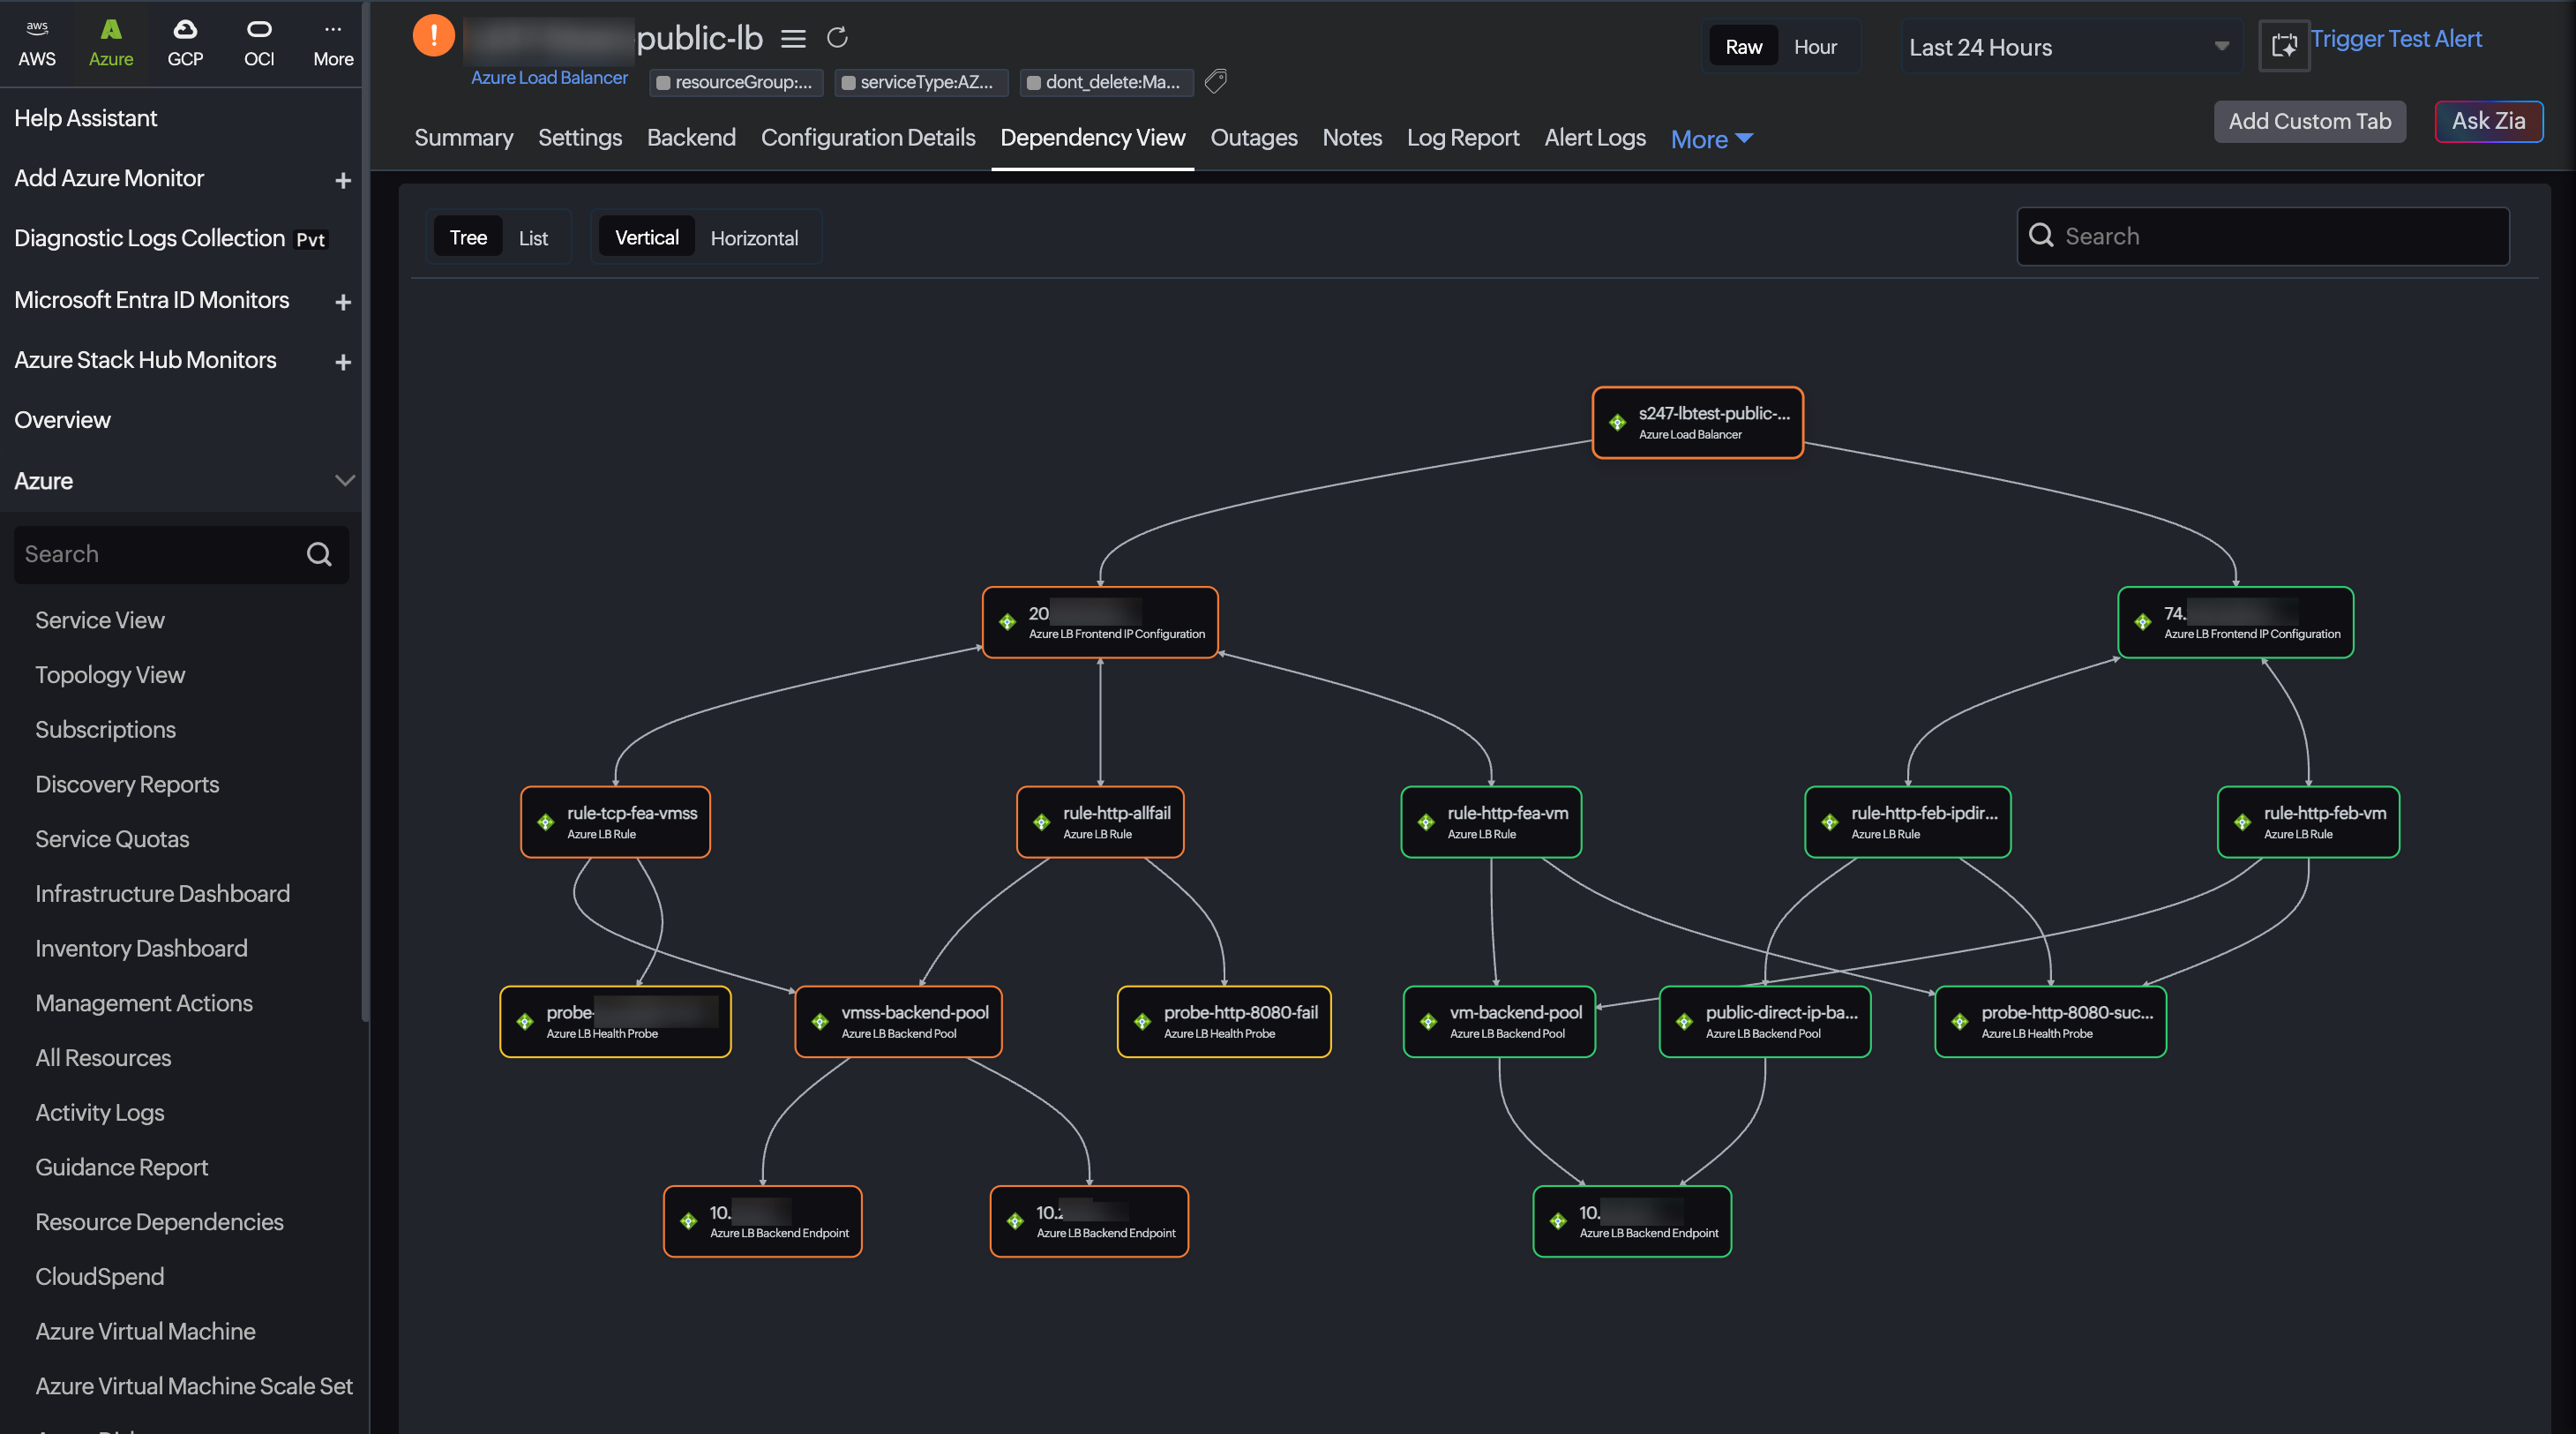Click the sidebar Search input field

coord(181,554)
